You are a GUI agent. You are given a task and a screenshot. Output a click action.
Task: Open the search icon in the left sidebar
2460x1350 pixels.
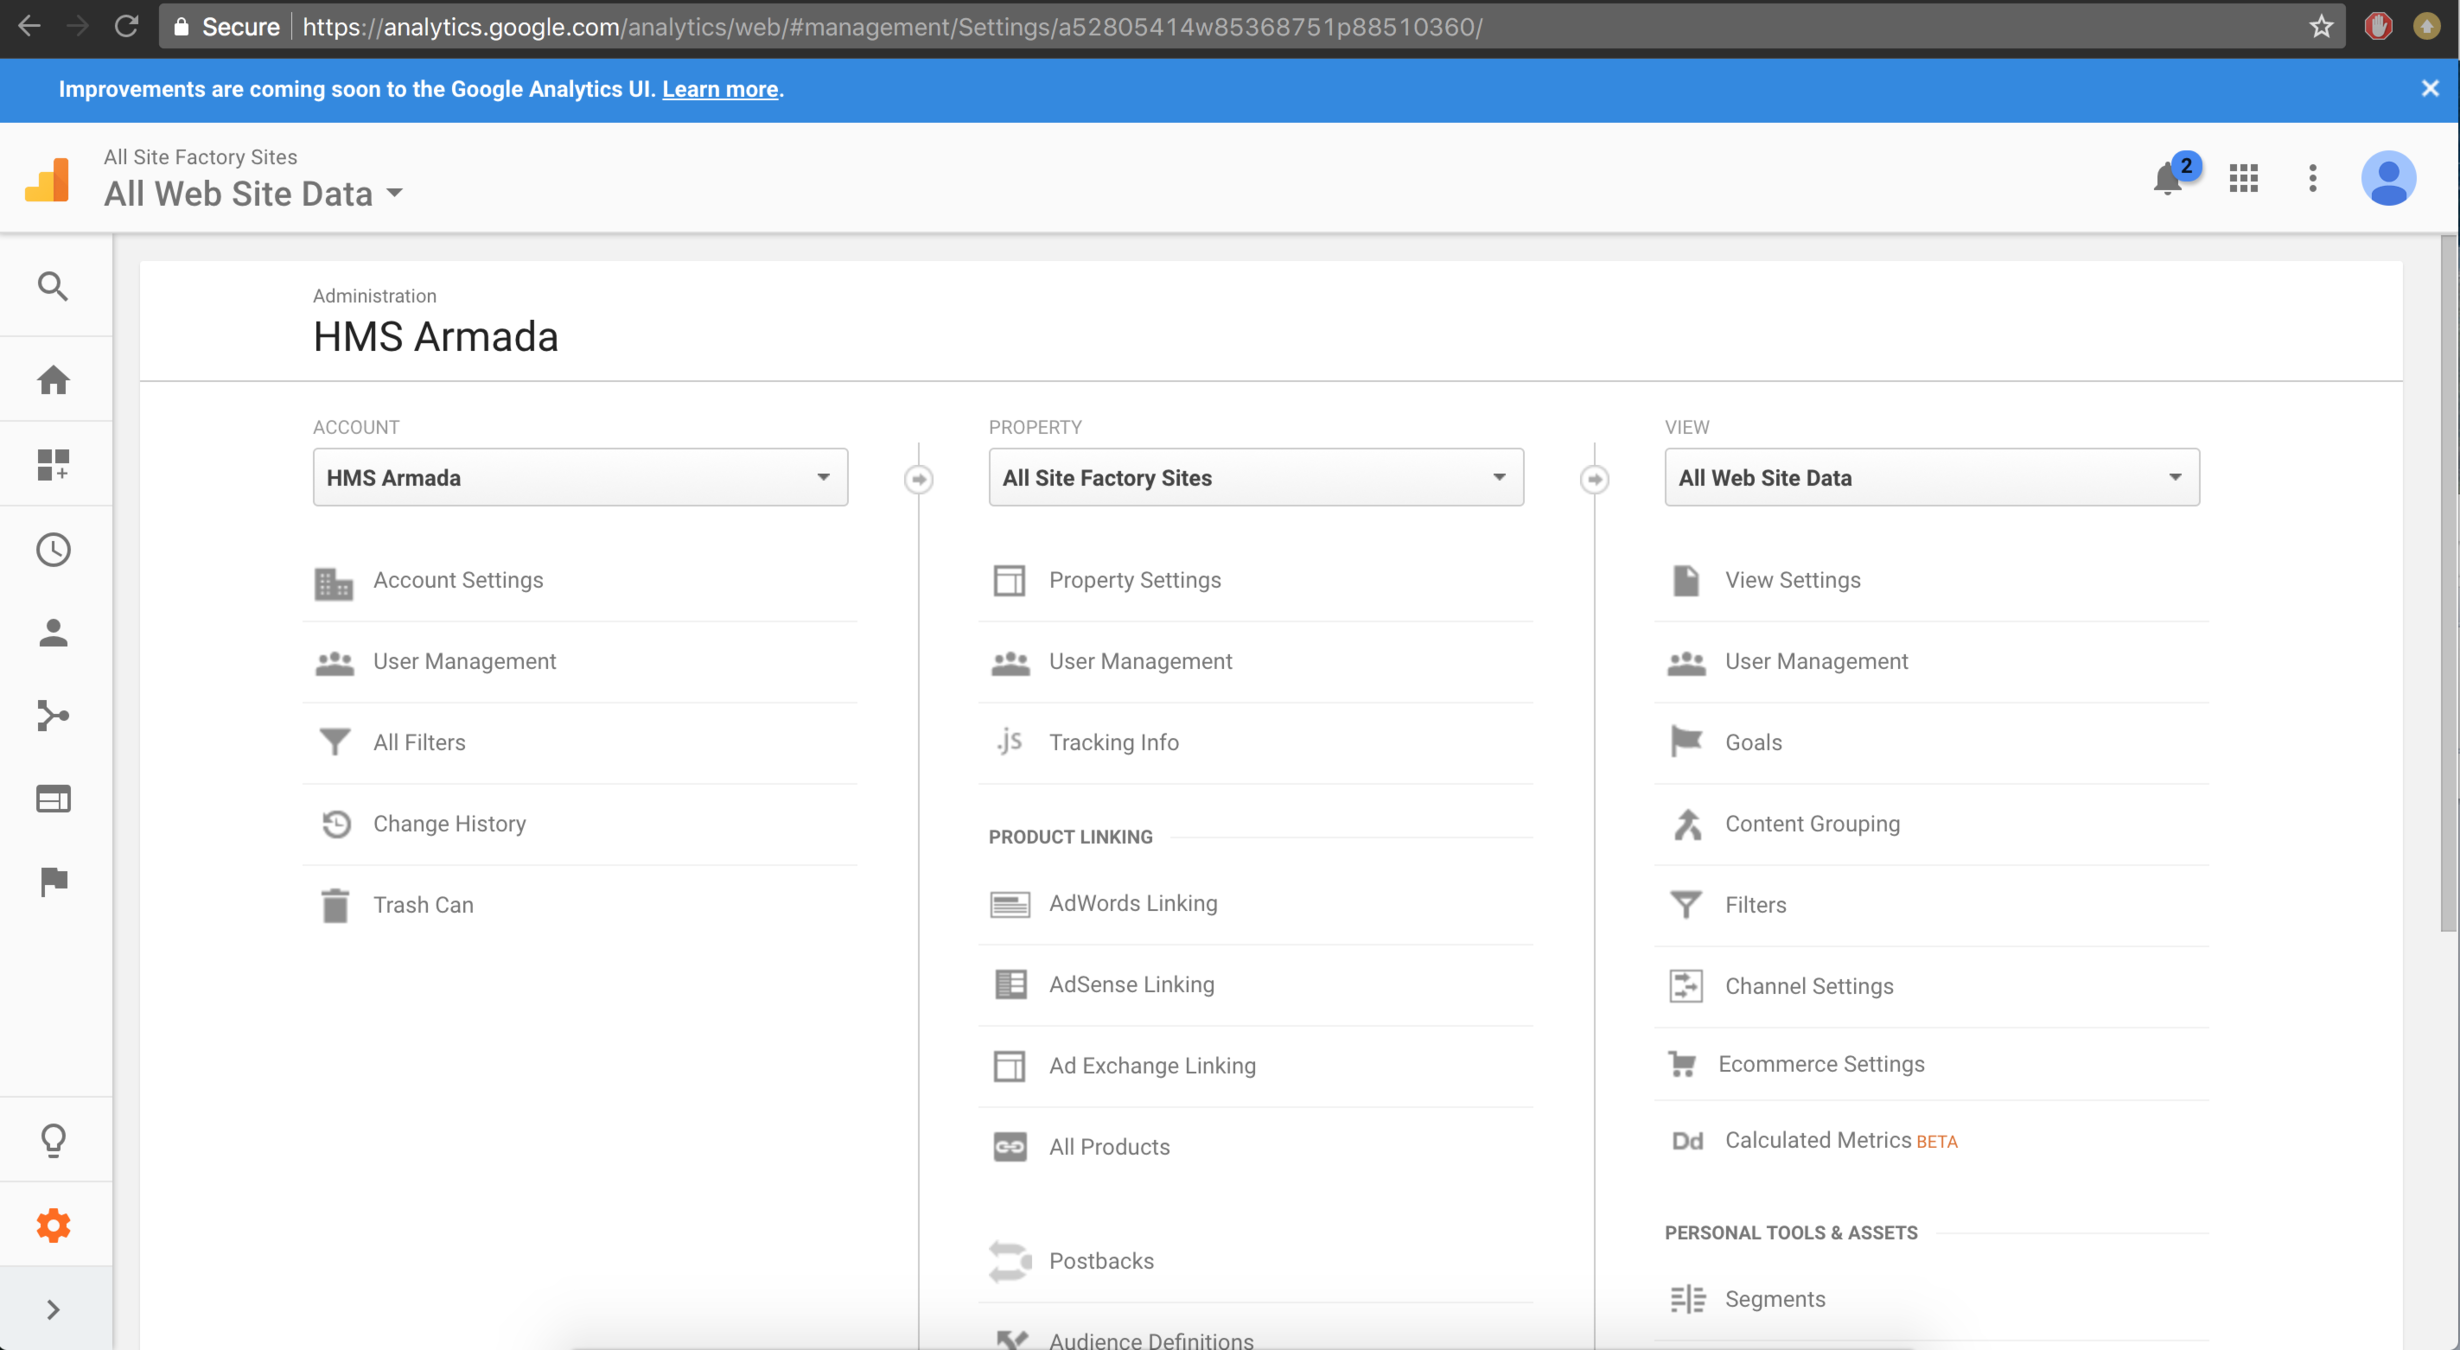click(53, 287)
